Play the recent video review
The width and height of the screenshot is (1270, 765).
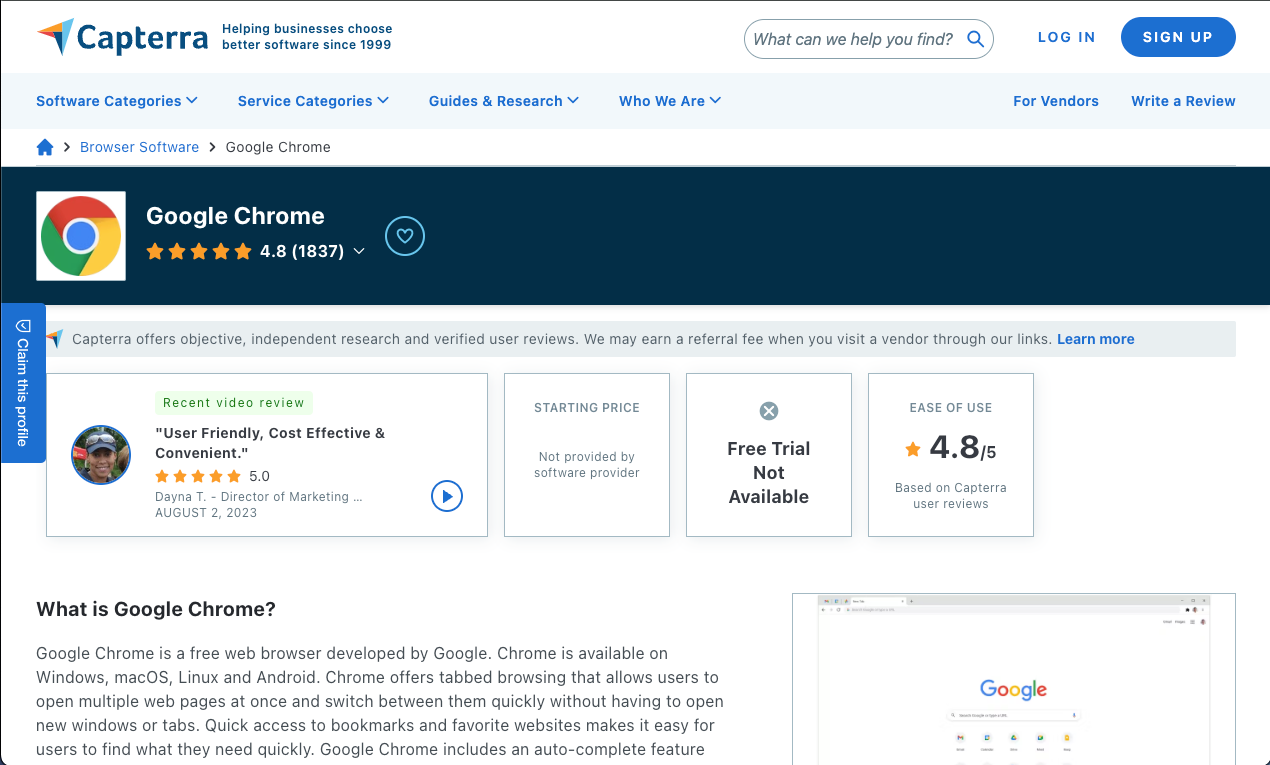pyautogui.click(x=447, y=496)
